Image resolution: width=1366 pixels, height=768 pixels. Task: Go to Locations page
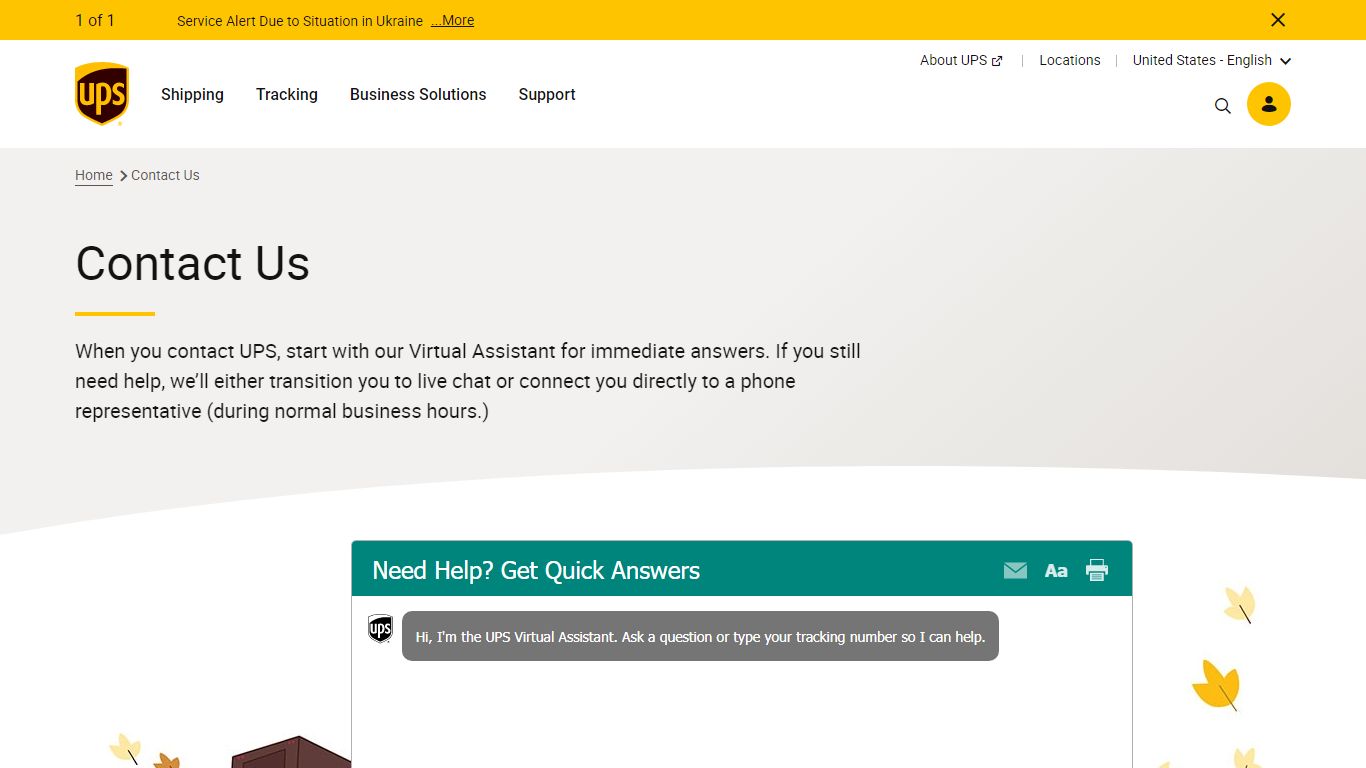pos(1069,60)
